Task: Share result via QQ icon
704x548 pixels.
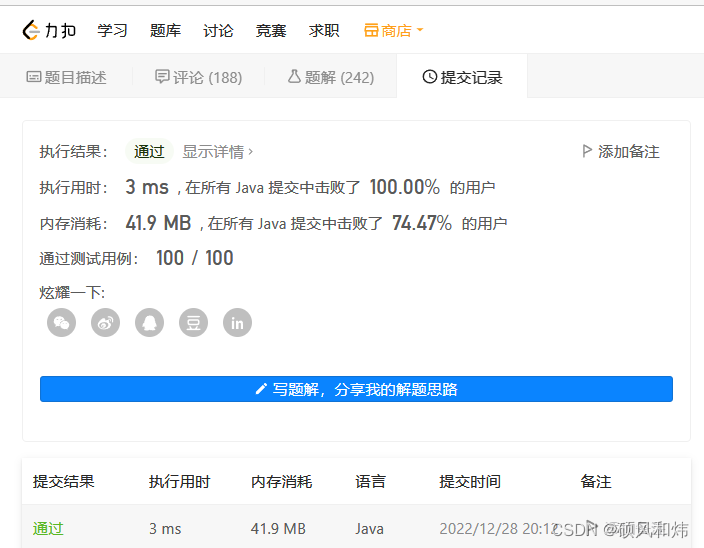Action: click(150, 322)
